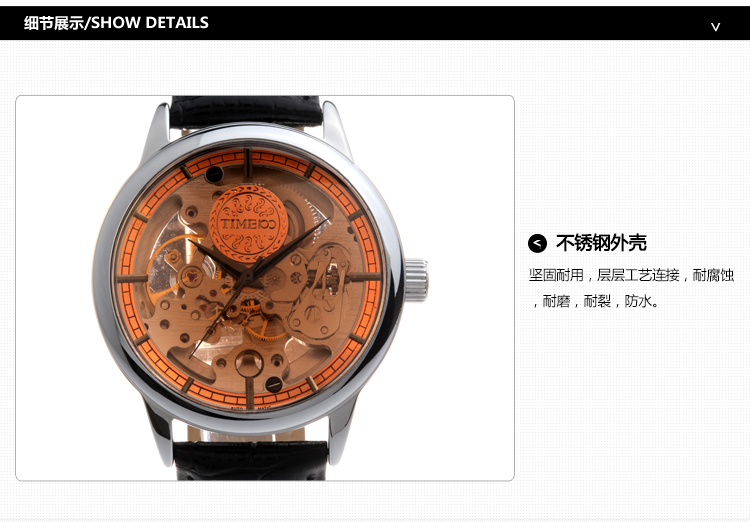The width and height of the screenshot is (750, 522).
Task: Click the silver crown on the watch
Action: pos(416,280)
